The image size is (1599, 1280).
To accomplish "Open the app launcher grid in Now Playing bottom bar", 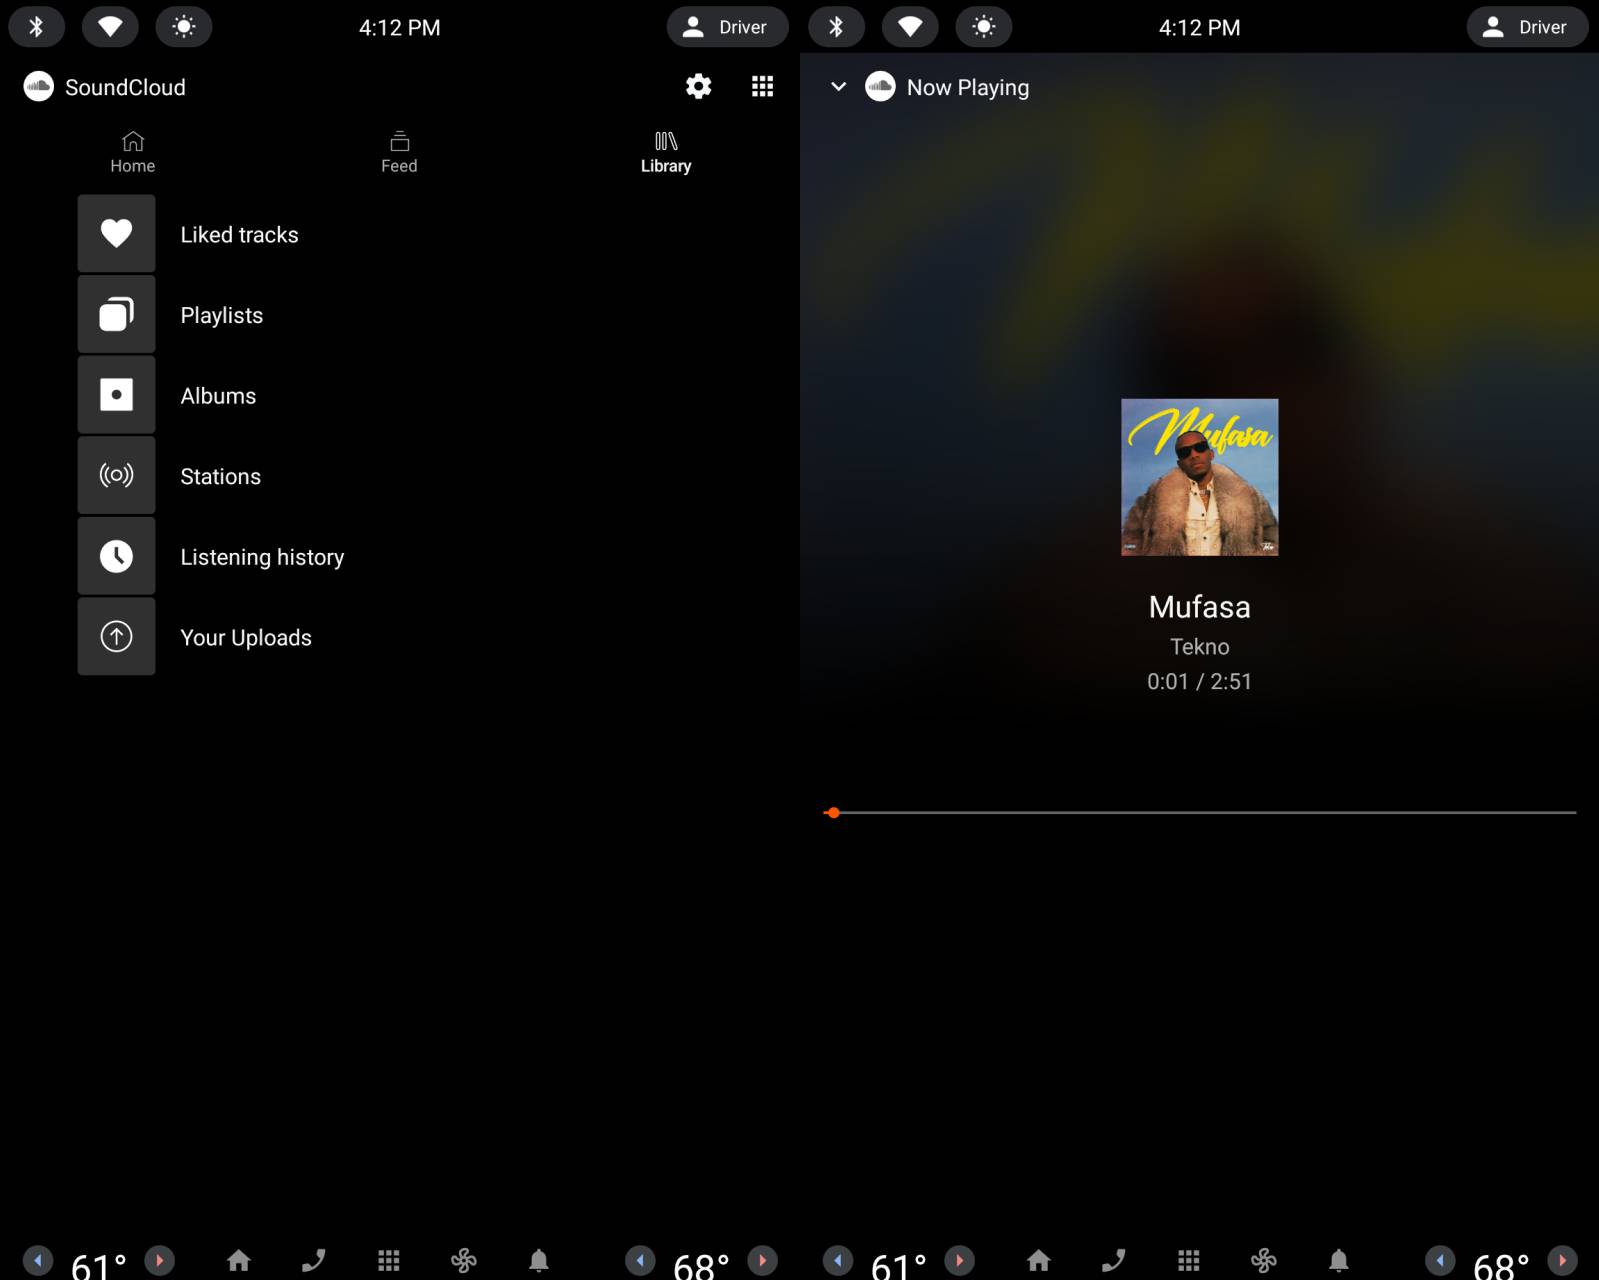I will [x=1189, y=1260].
